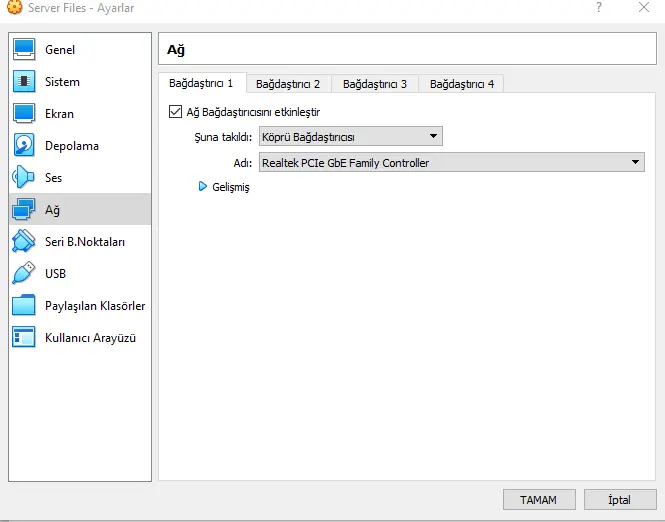Click the help question mark button

tap(599, 8)
